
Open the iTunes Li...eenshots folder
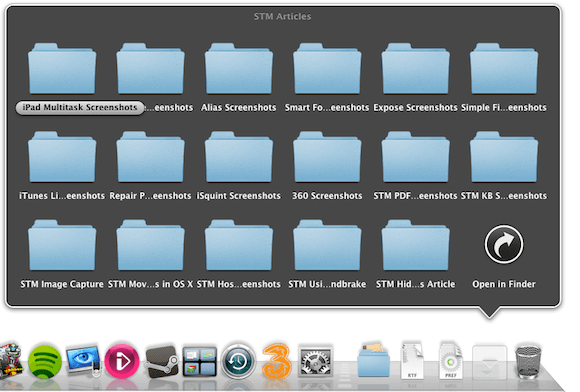tap(62, 157)
